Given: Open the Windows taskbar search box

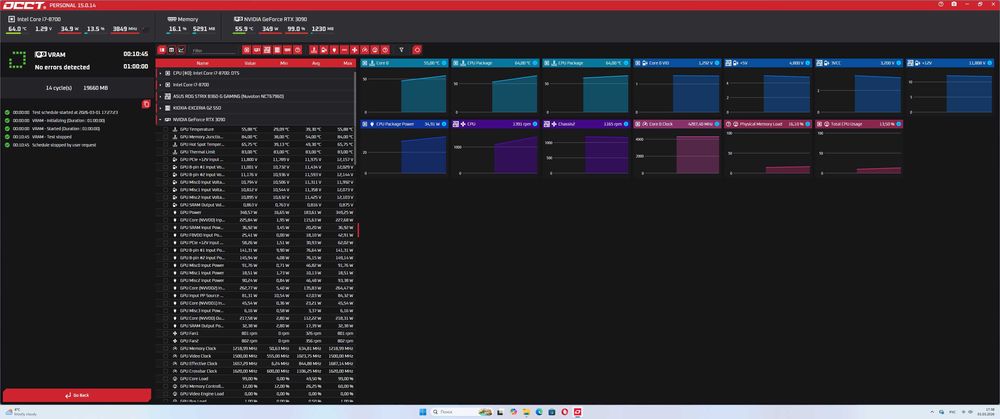Looking at the screenshot, I should click(461, 412).
